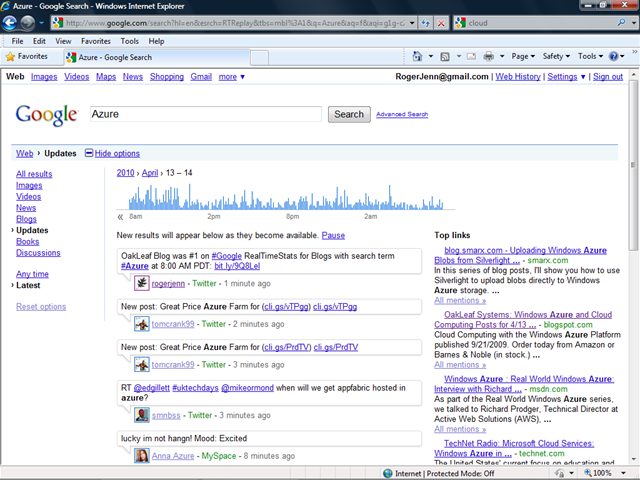640x480 pixels.
Task: Open the Page dropdown menu
Action: click(522, 57)
